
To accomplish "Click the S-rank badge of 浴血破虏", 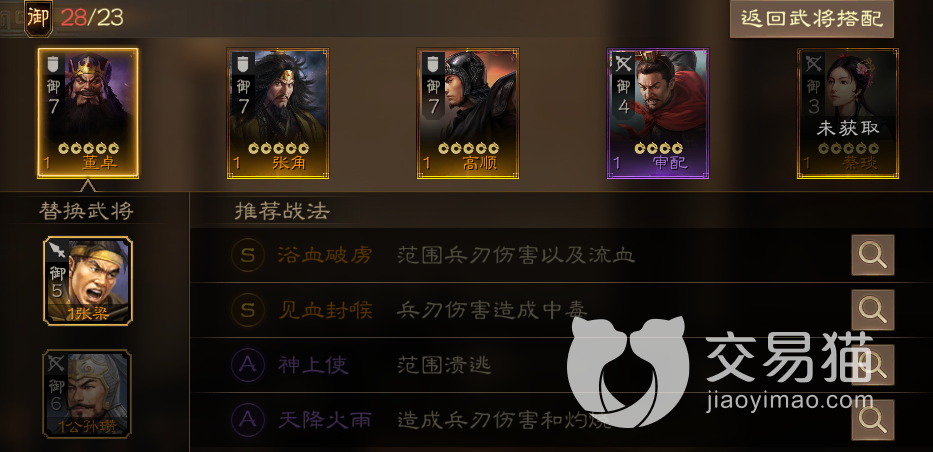I will click(x=248, y=256).
